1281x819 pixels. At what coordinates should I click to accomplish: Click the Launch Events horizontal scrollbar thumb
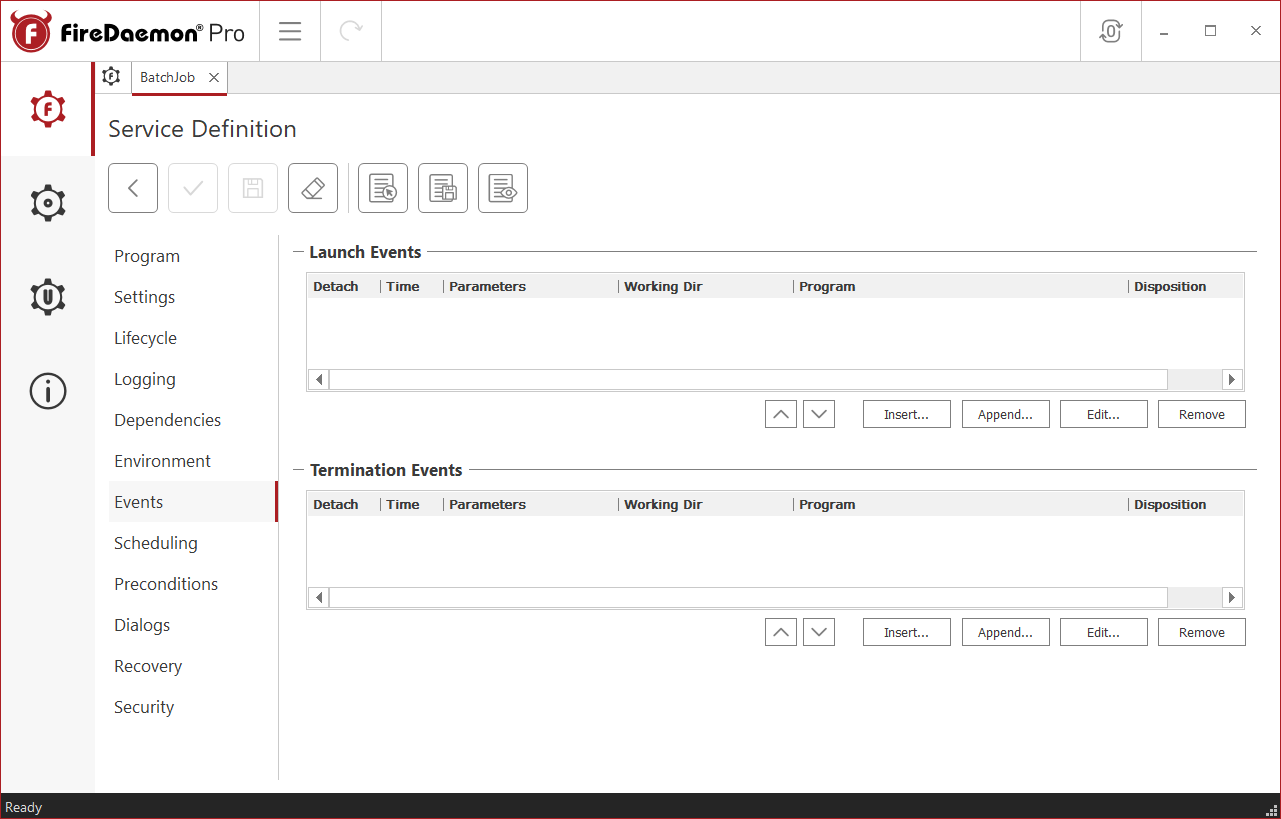coord(748,380)
